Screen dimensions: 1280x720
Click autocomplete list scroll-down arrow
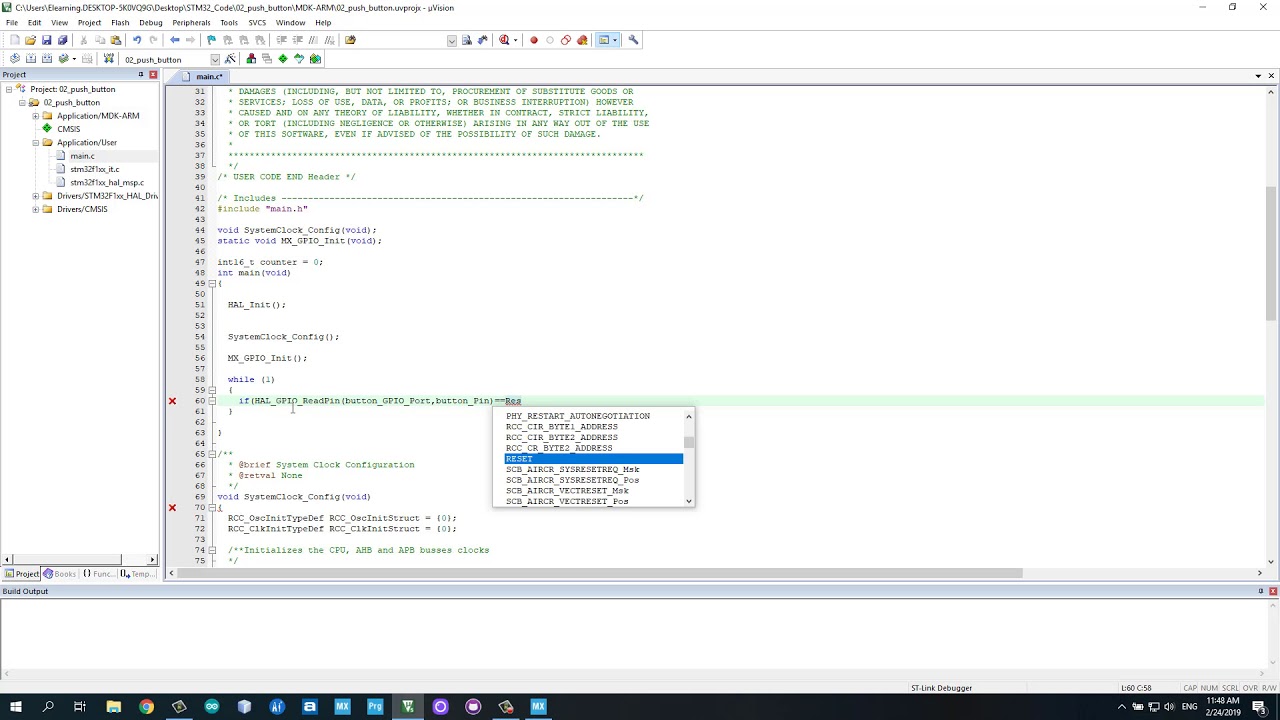(x=688, y=501)
